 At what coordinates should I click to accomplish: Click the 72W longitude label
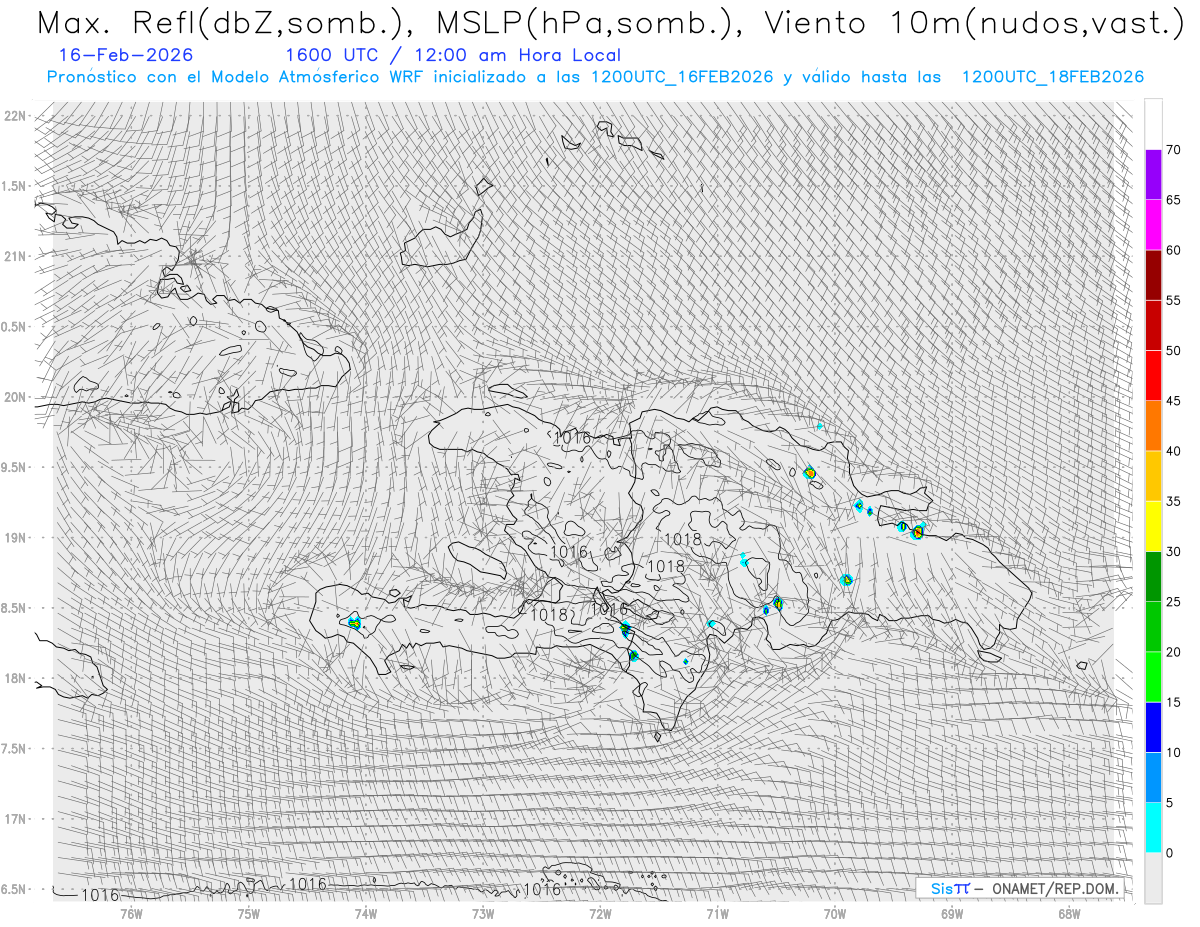point(600,913)
